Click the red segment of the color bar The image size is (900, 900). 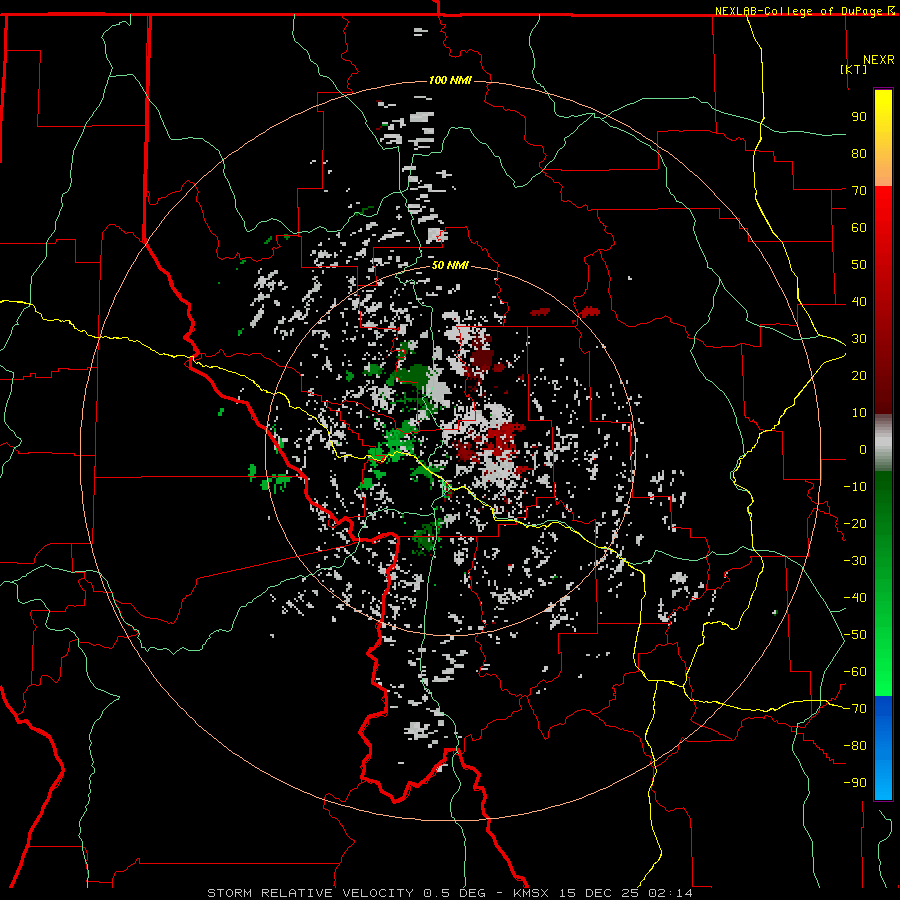[x=883, y=300]
